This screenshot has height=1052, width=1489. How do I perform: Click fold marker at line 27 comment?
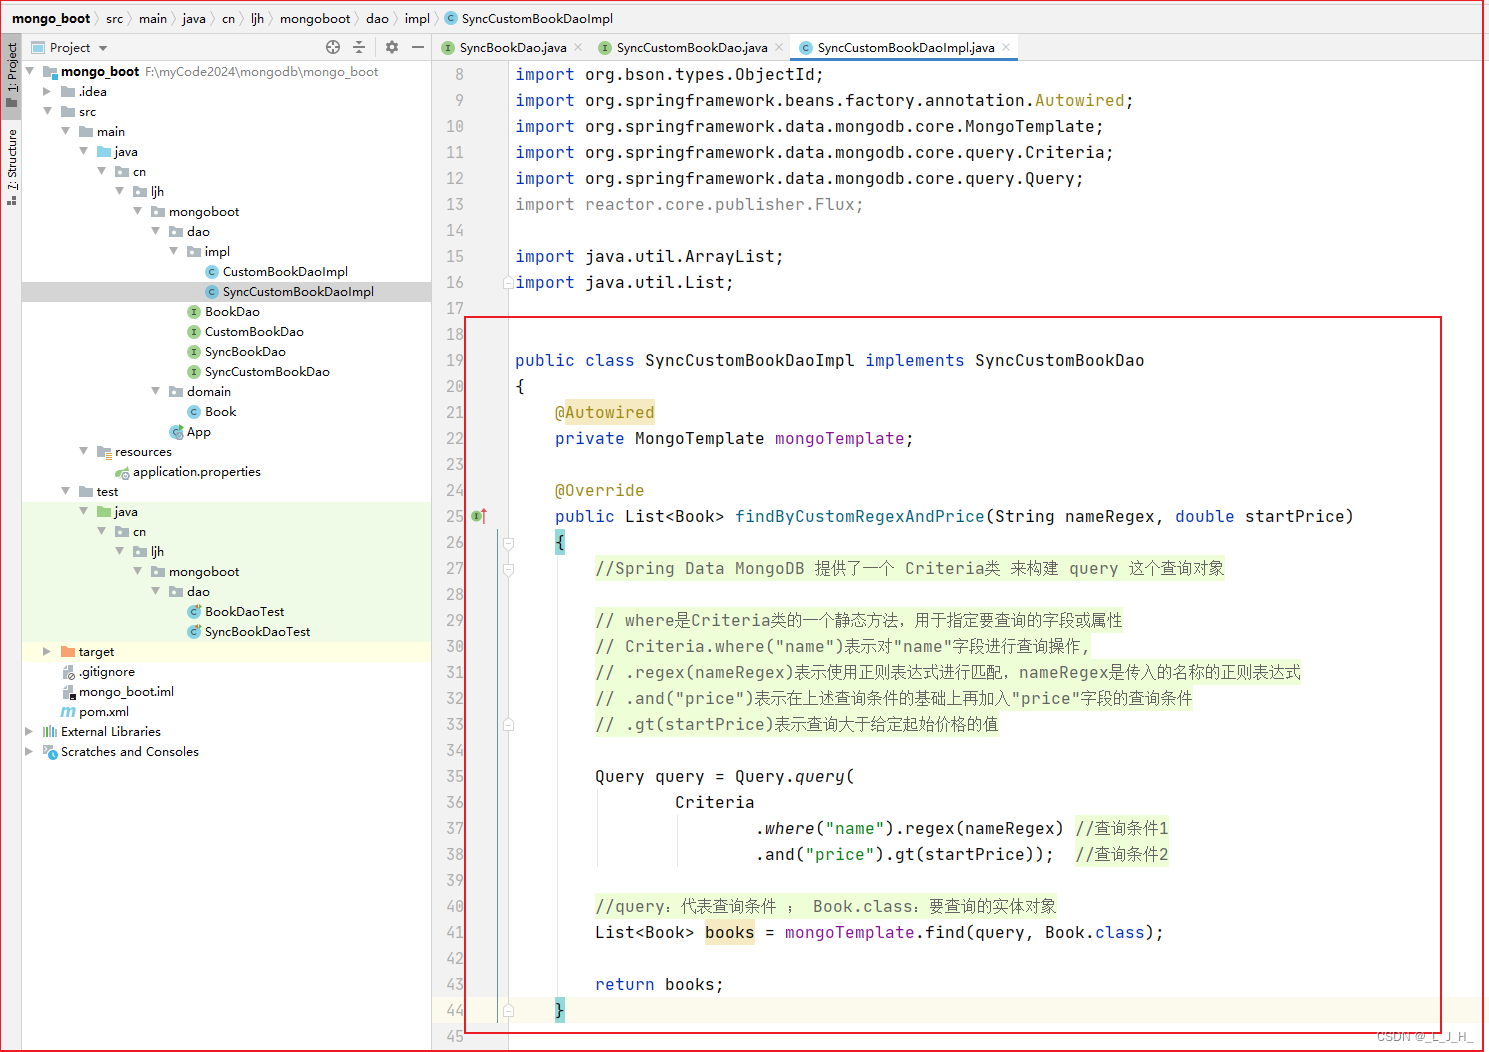coord(508,569)
